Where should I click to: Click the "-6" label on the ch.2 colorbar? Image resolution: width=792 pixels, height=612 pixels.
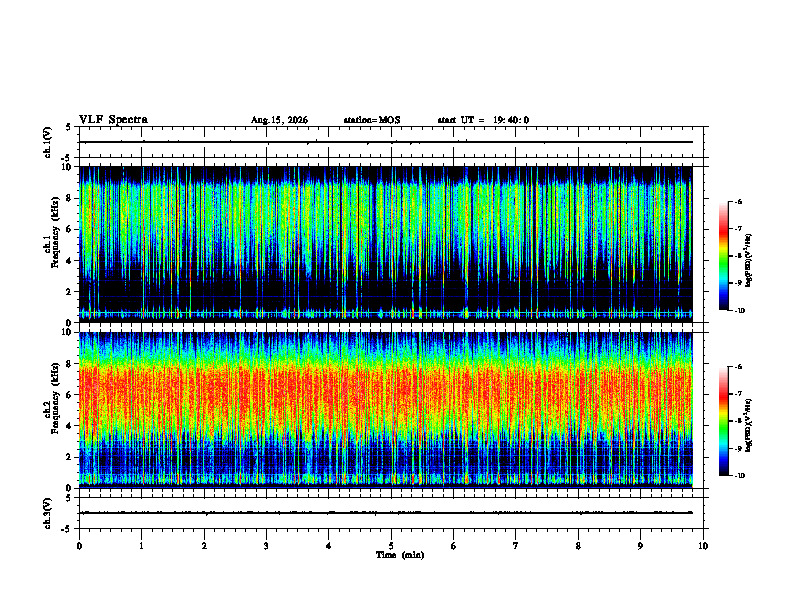(739, 367)
